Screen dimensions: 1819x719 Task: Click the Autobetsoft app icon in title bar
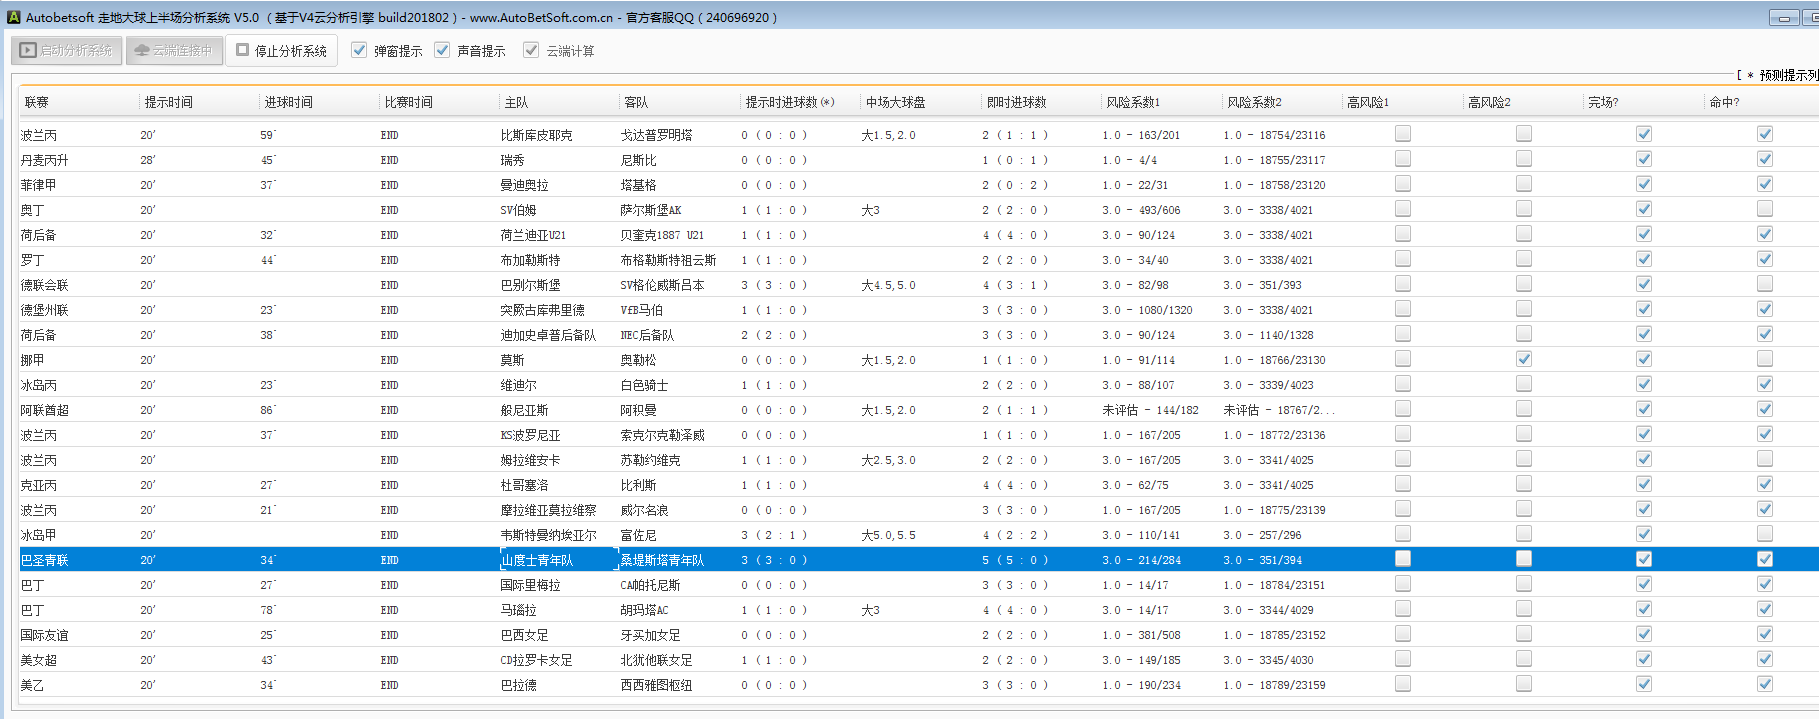tap(14, 17)
